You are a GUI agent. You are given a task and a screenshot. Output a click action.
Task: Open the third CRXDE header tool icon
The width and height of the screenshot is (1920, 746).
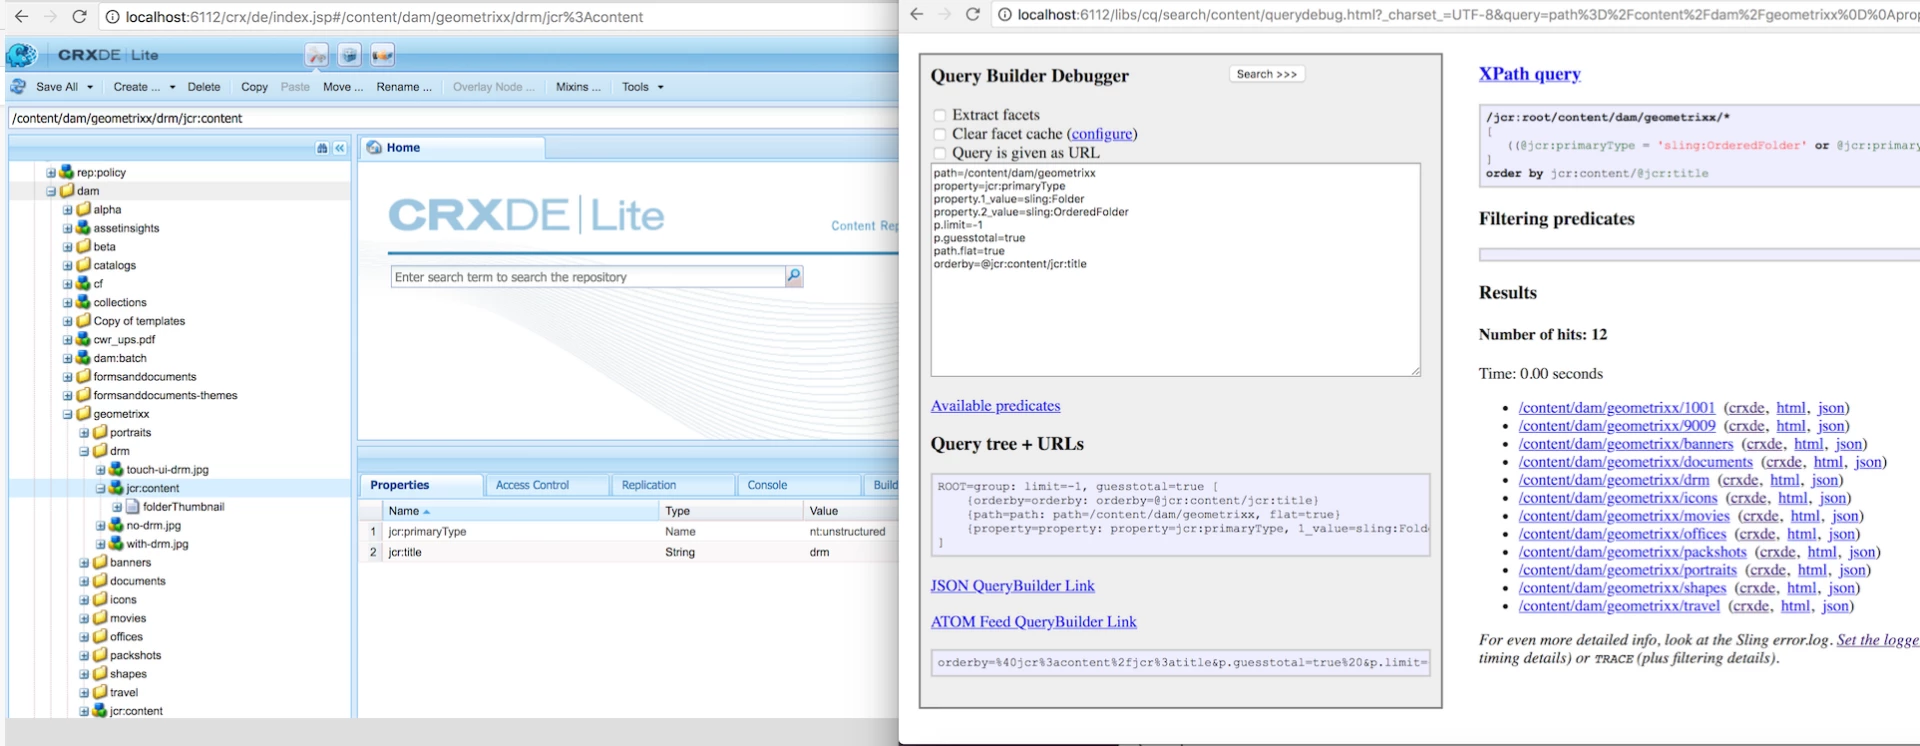[x=382, y=56]
